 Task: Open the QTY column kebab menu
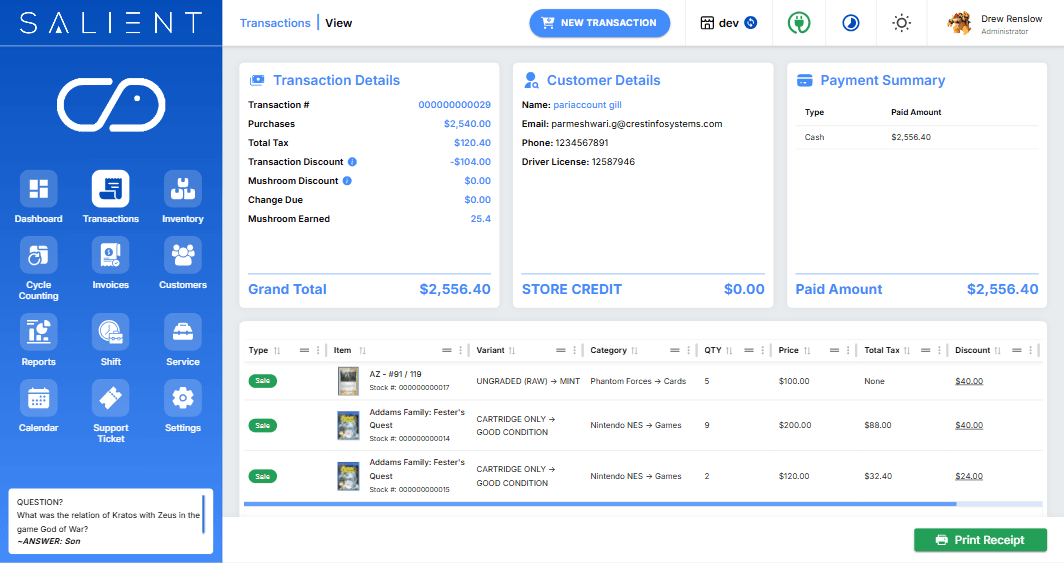[762, 351]
